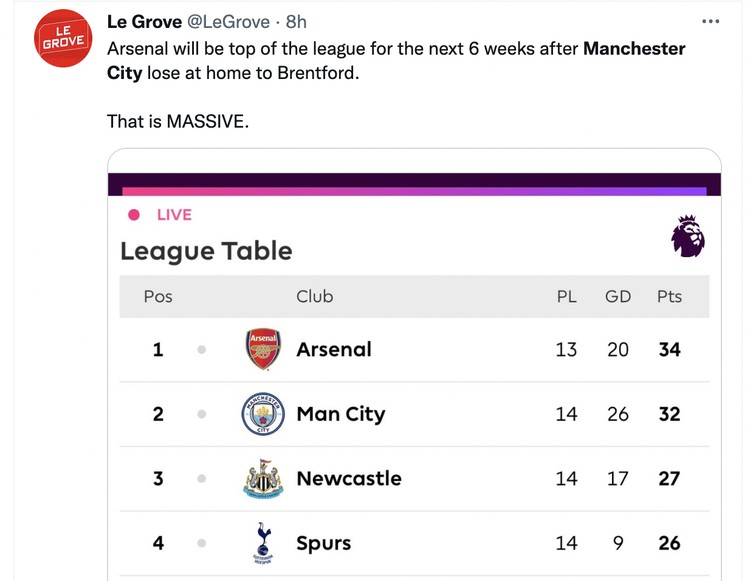Select the Spurs team name

[x=324, y=543]
